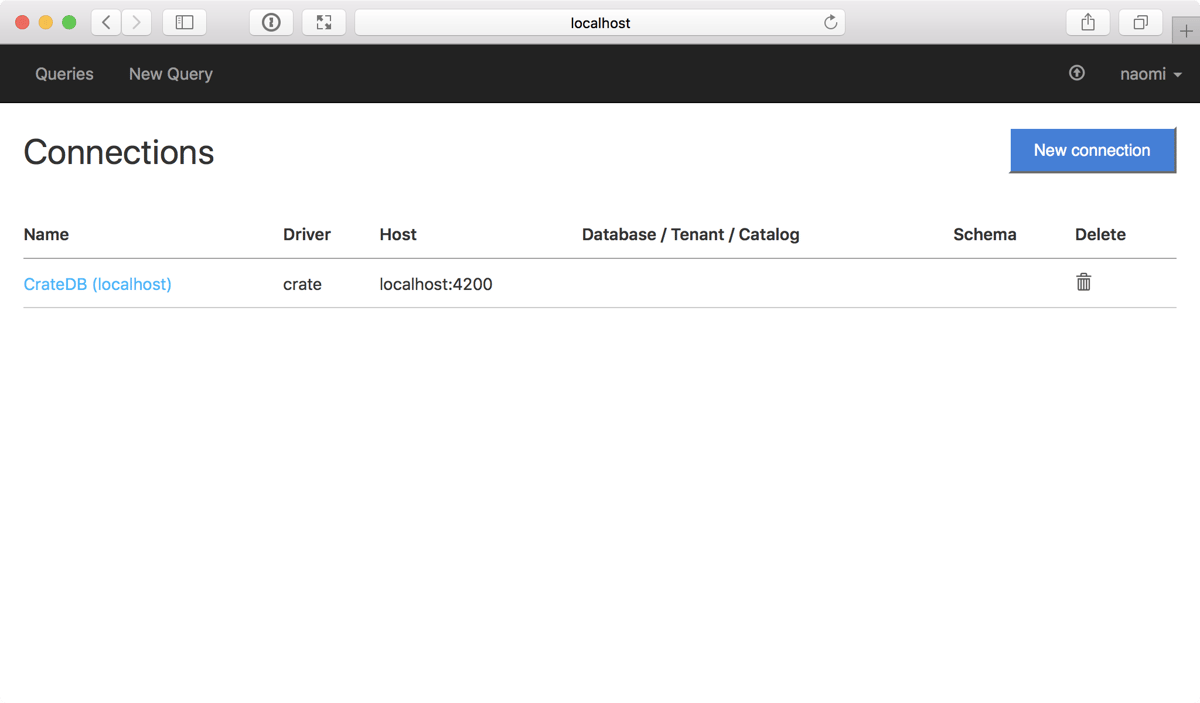Click the version upload icon in the navbar
The width and height of the screenshot is (1200, 703).
point(1076,73)
